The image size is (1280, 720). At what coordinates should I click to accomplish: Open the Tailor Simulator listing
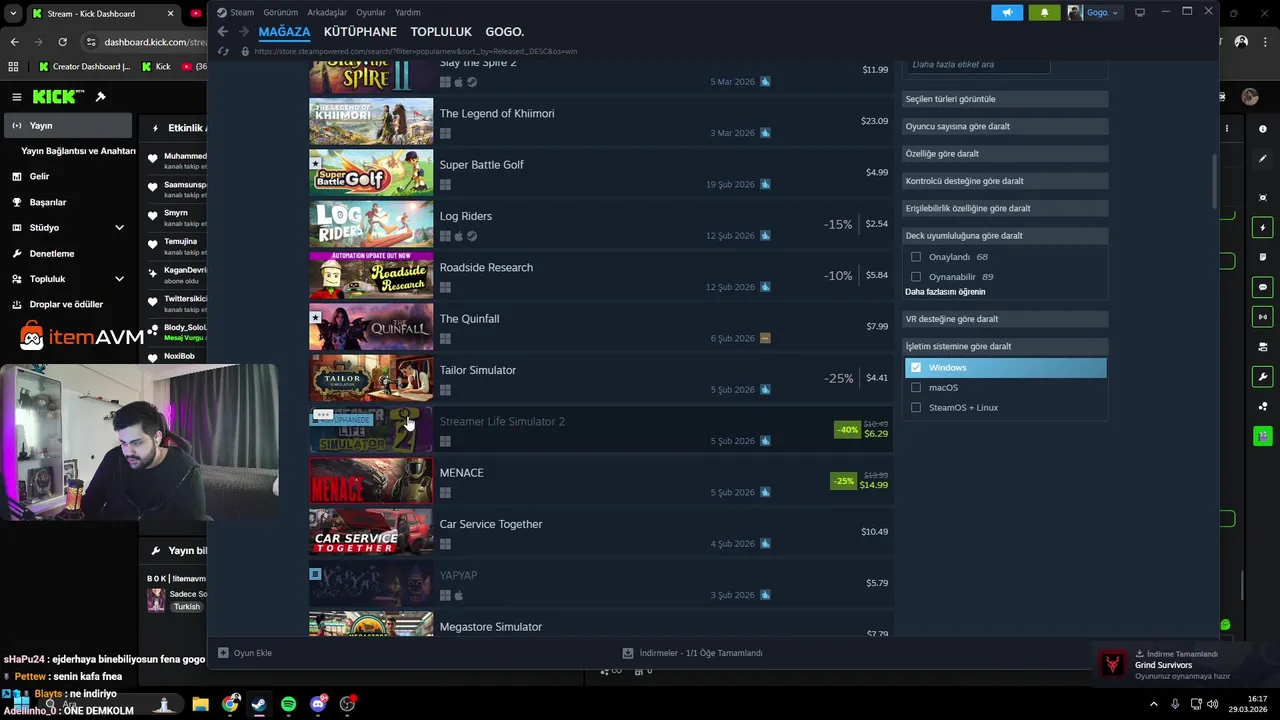pos(600,379)
